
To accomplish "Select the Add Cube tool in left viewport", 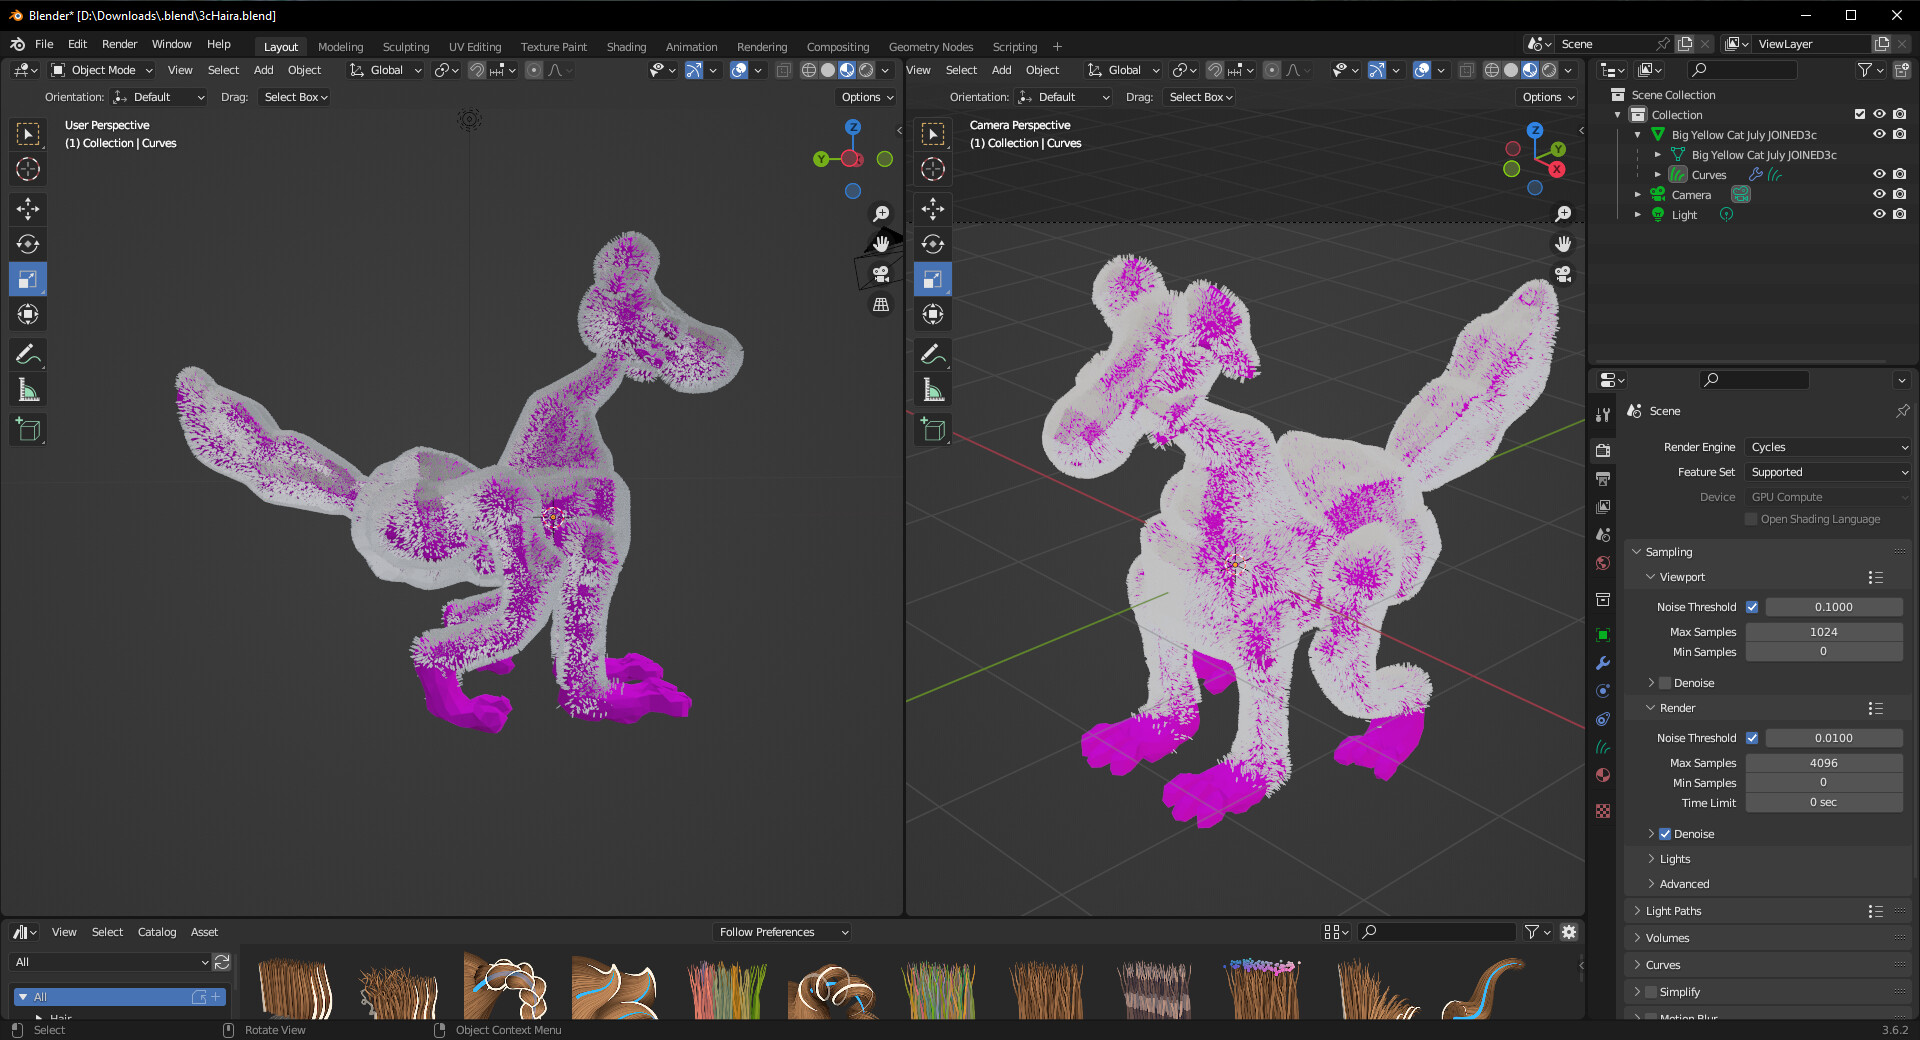I will click(x=28, y=430).
